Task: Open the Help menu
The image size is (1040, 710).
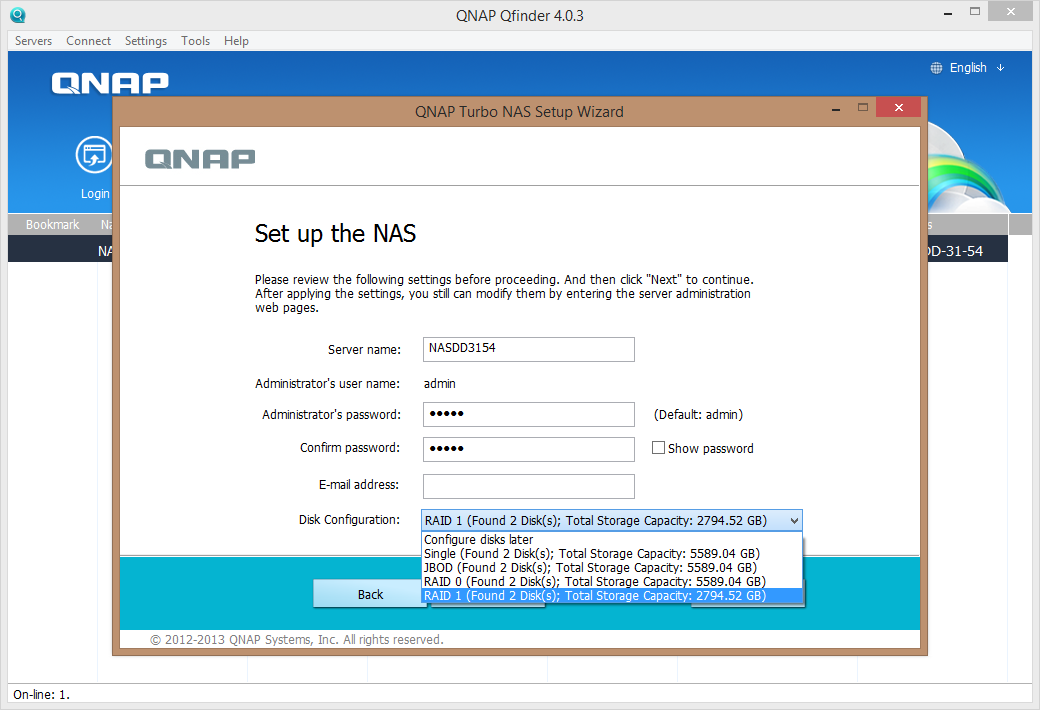Action: tap(236, 40)
